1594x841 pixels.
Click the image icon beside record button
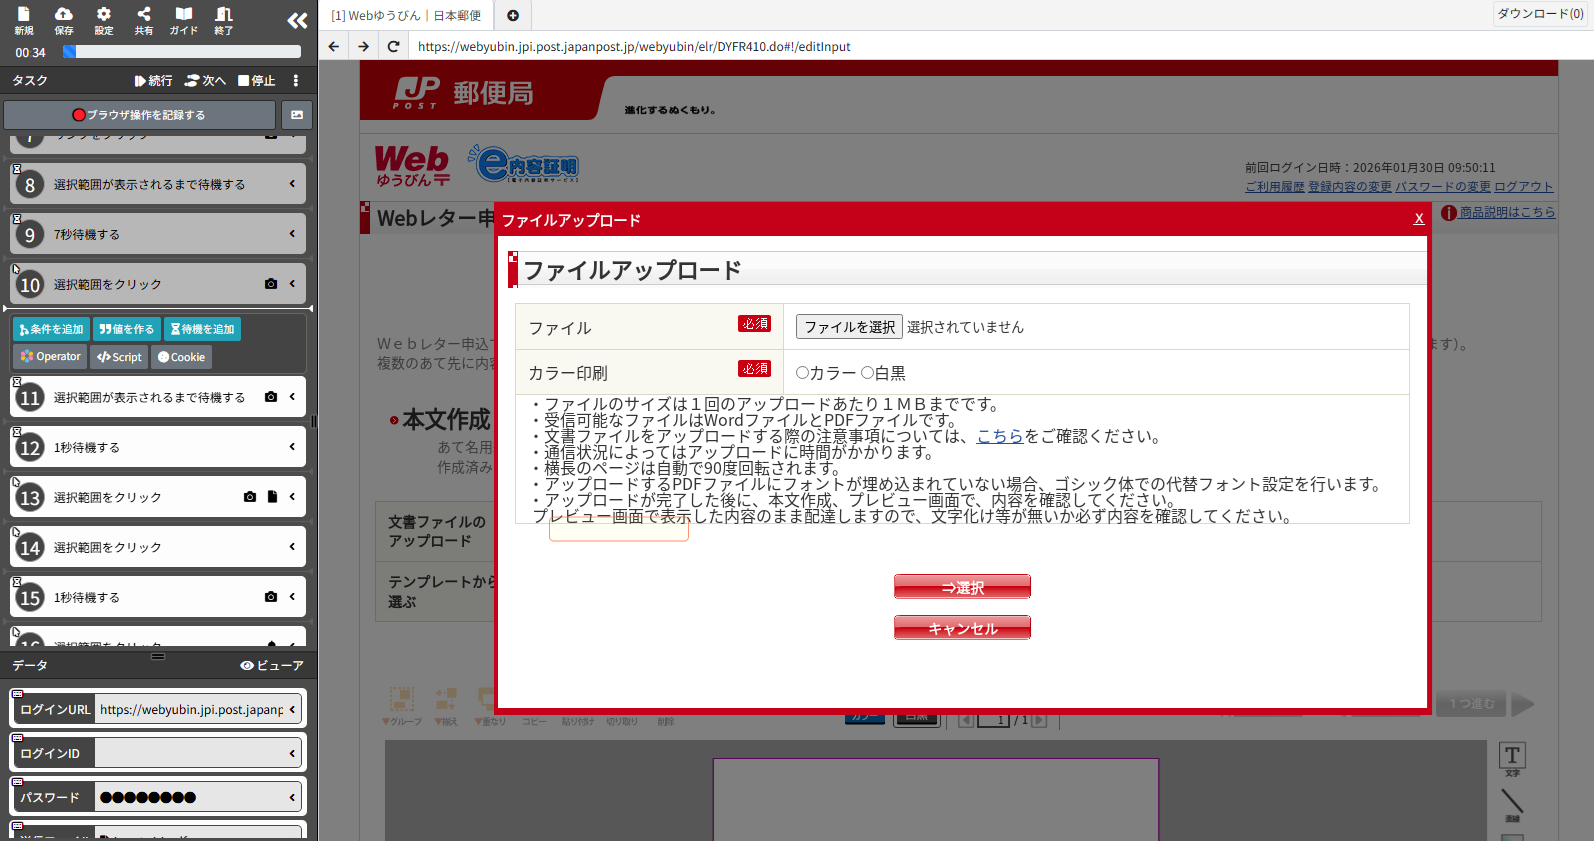(x=297, y=115)
